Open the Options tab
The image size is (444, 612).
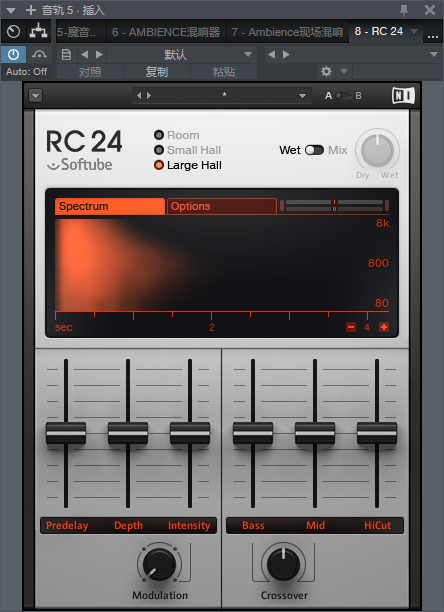(222, 206)
